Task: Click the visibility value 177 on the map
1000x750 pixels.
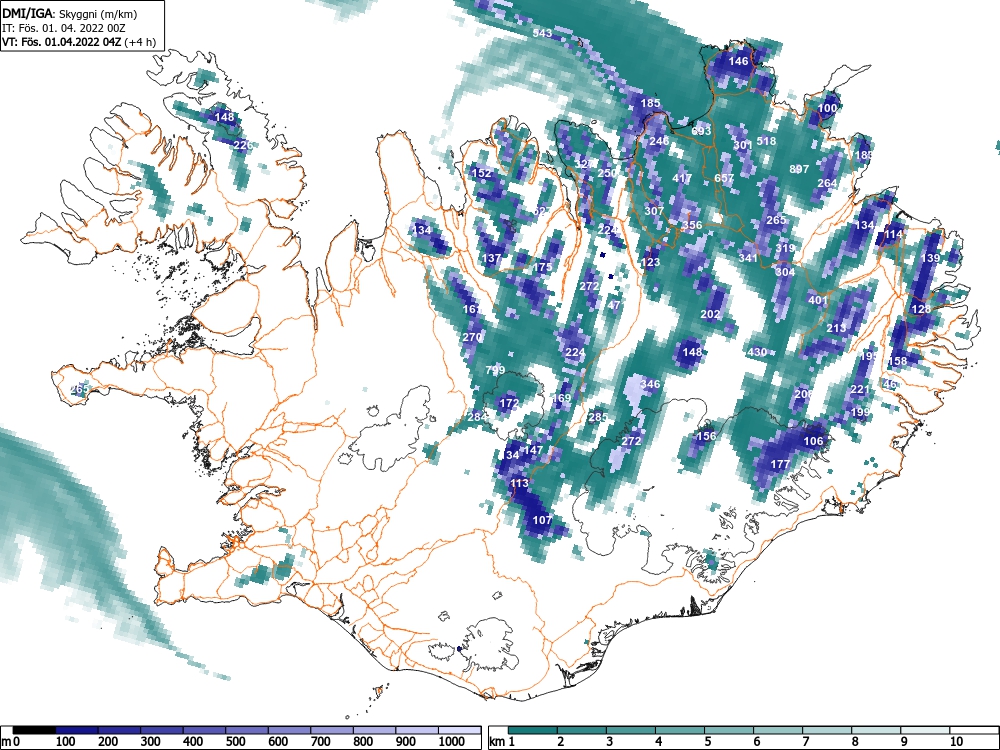Action: click(x=780, y=464)
